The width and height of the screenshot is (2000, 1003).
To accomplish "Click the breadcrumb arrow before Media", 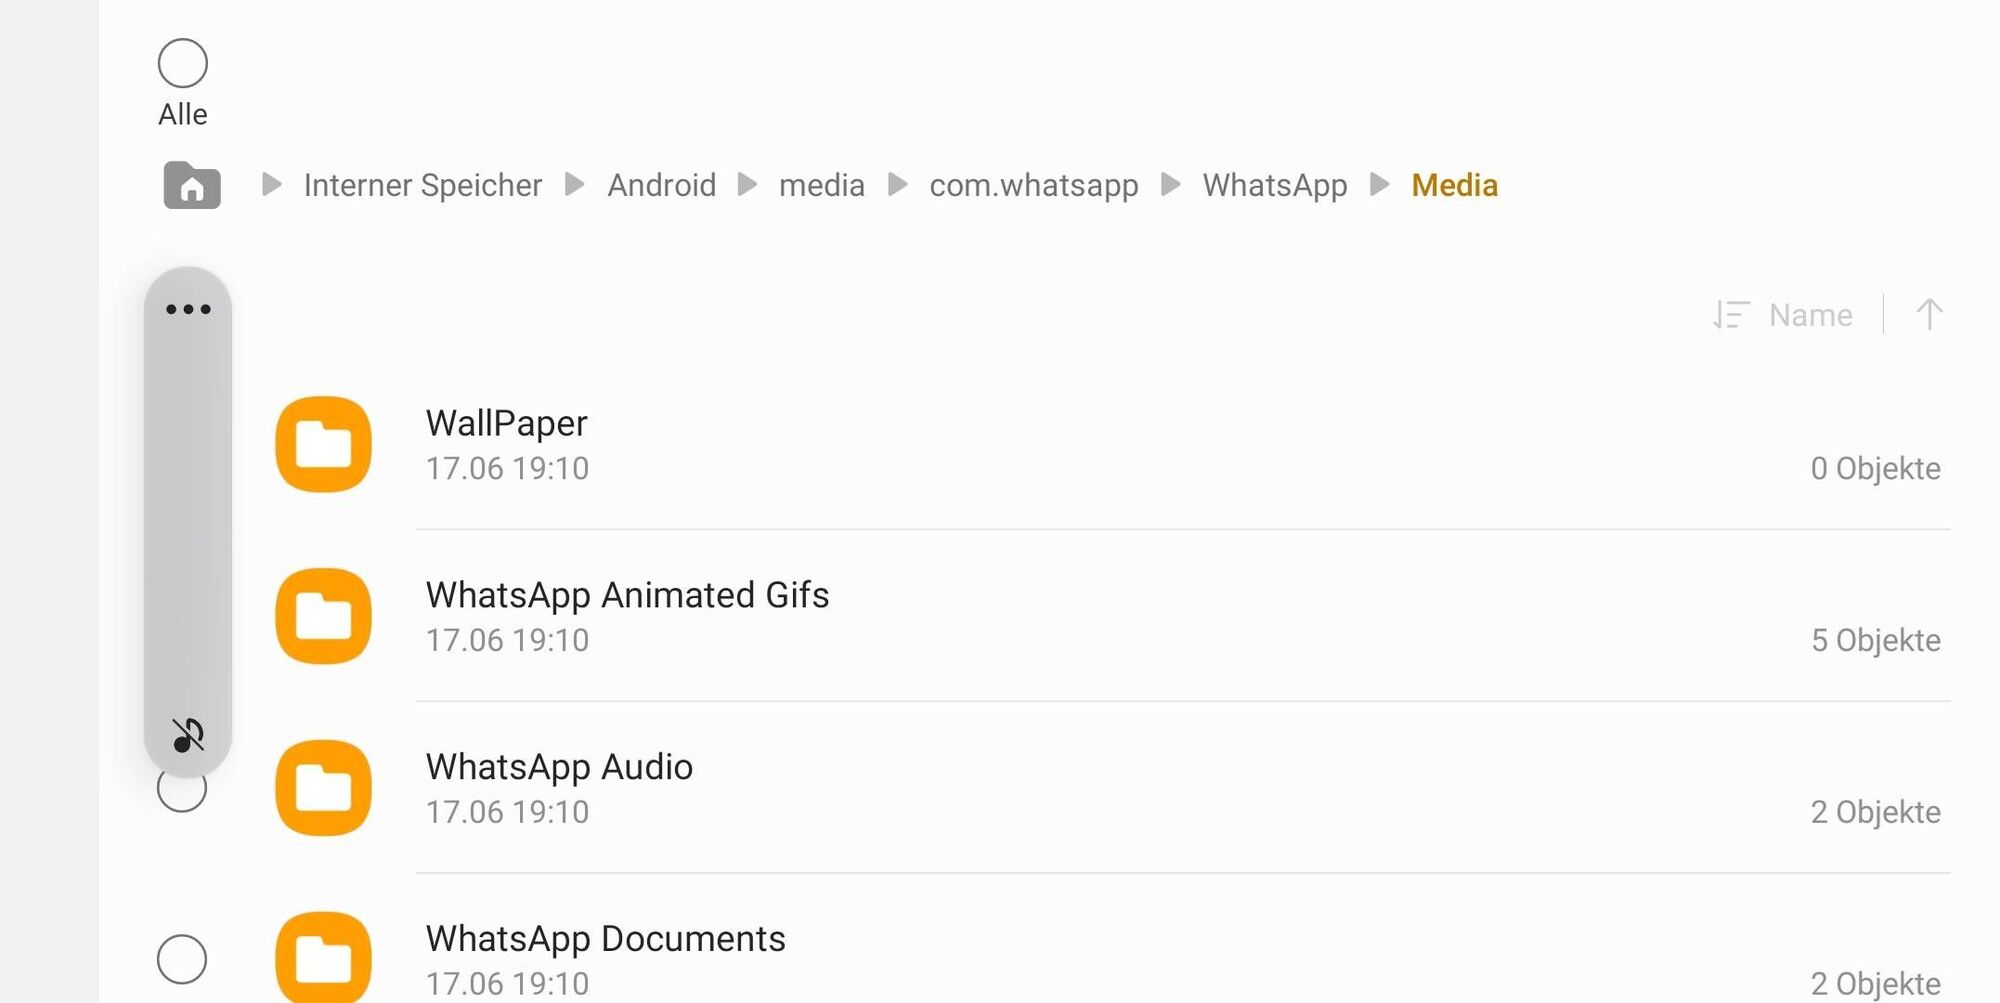I will pyautogui.click(x=1379, y=185).
